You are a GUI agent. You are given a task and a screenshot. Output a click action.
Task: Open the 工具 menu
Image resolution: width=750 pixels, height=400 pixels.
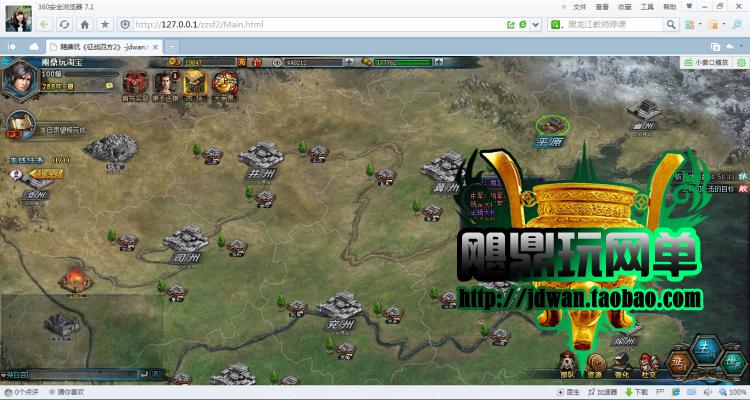648,6
